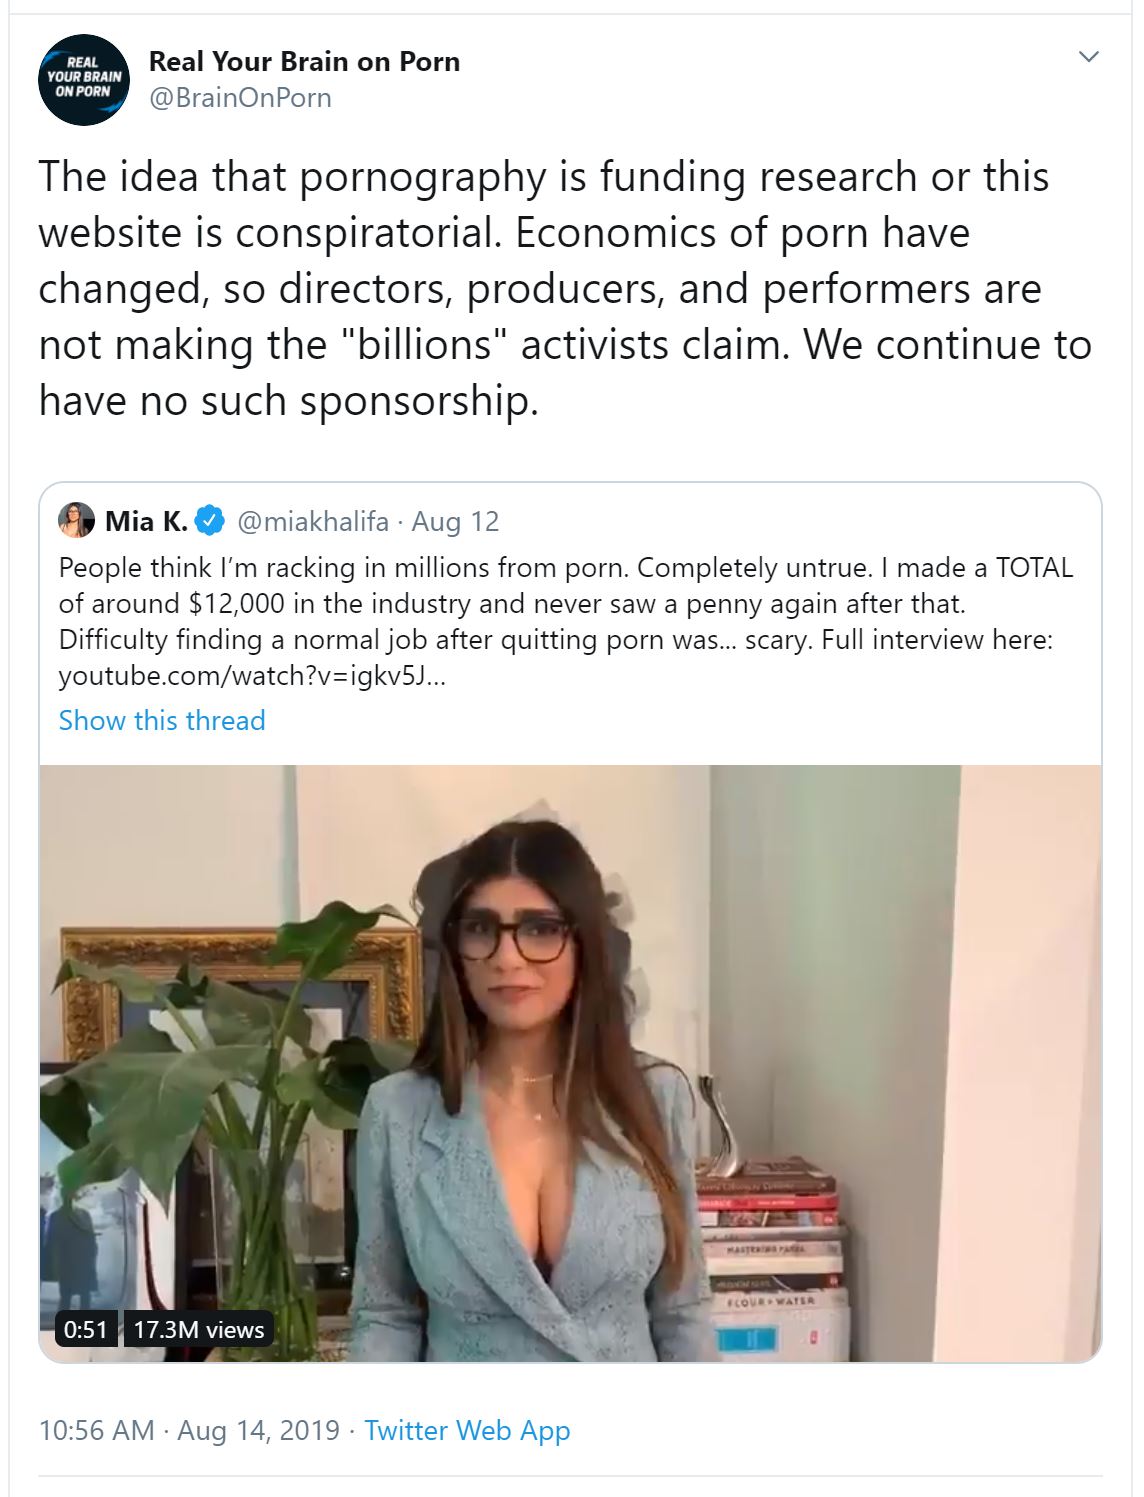Open the 10:56 AM Aug 14, 2019 timestamp
This screenshot has height=1497, width=1144.
tap(189, 1430)
